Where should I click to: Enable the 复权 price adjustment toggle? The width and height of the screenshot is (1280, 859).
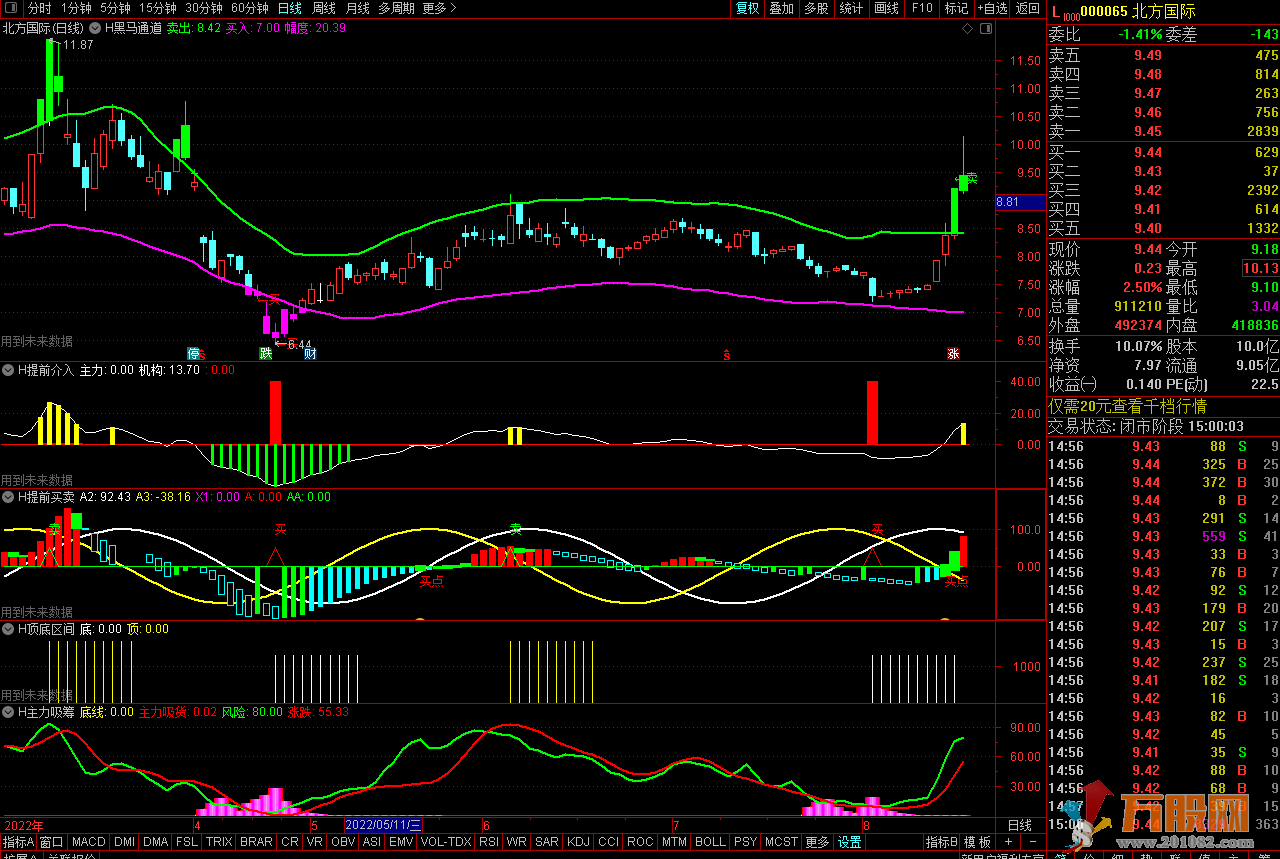tap(747, 8)
